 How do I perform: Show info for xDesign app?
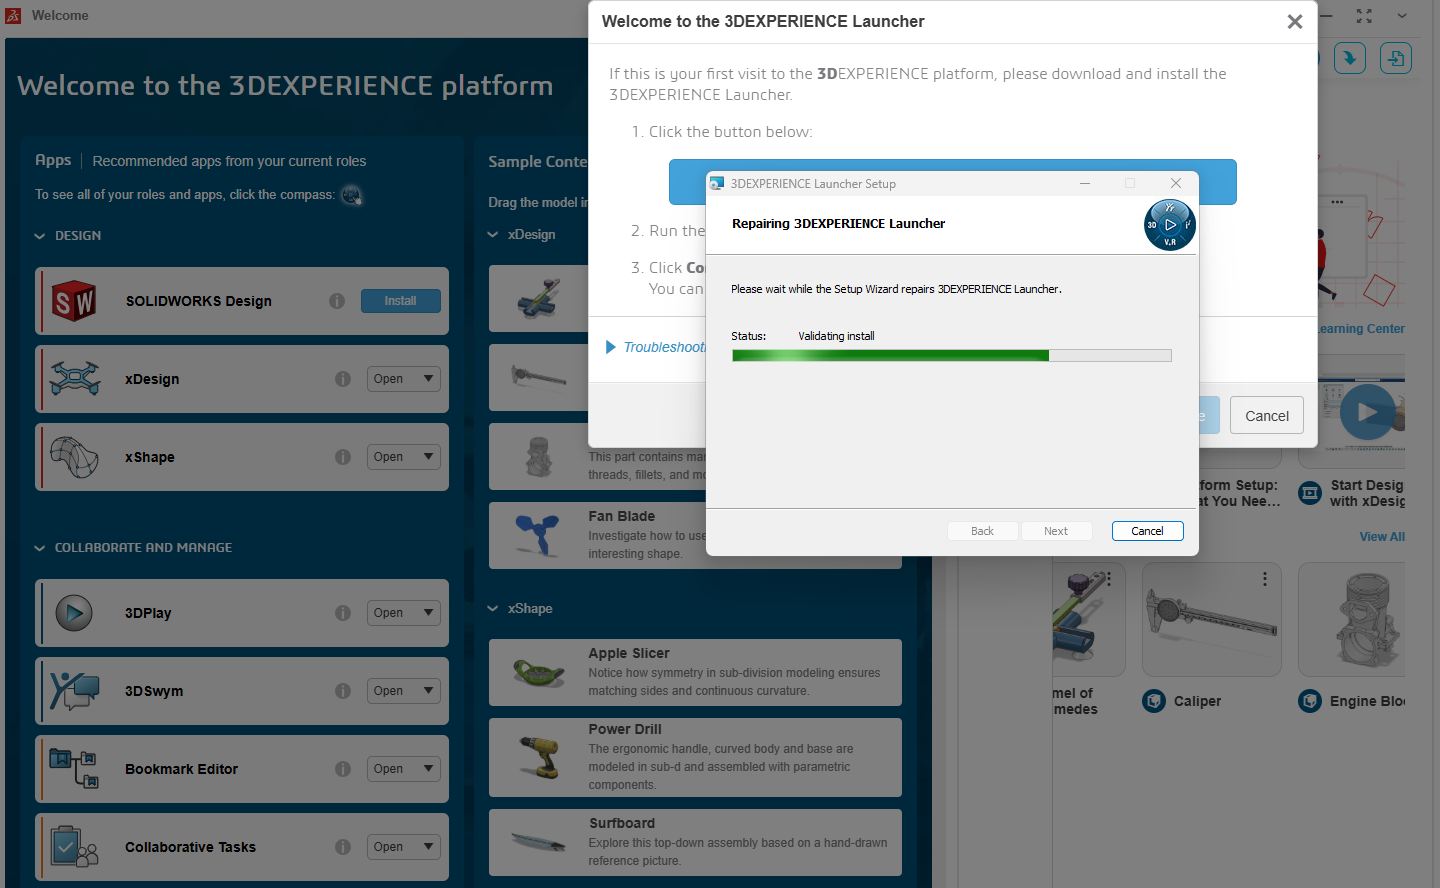tap(343, 379)
